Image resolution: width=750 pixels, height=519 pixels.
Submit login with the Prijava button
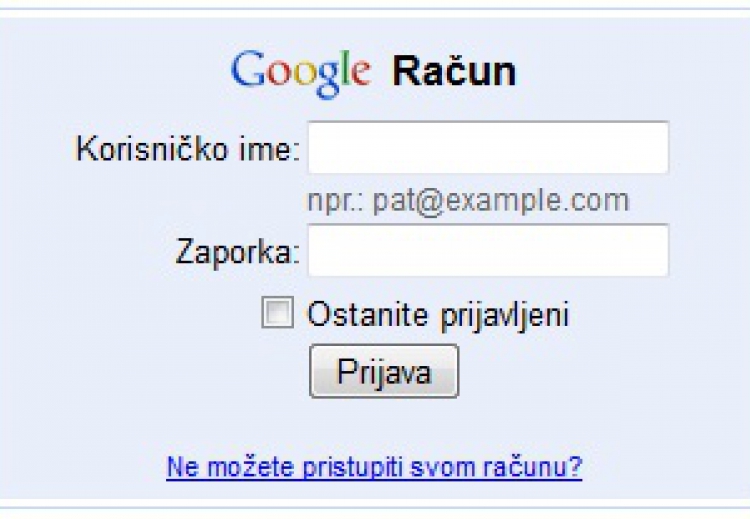coord(384,371)
